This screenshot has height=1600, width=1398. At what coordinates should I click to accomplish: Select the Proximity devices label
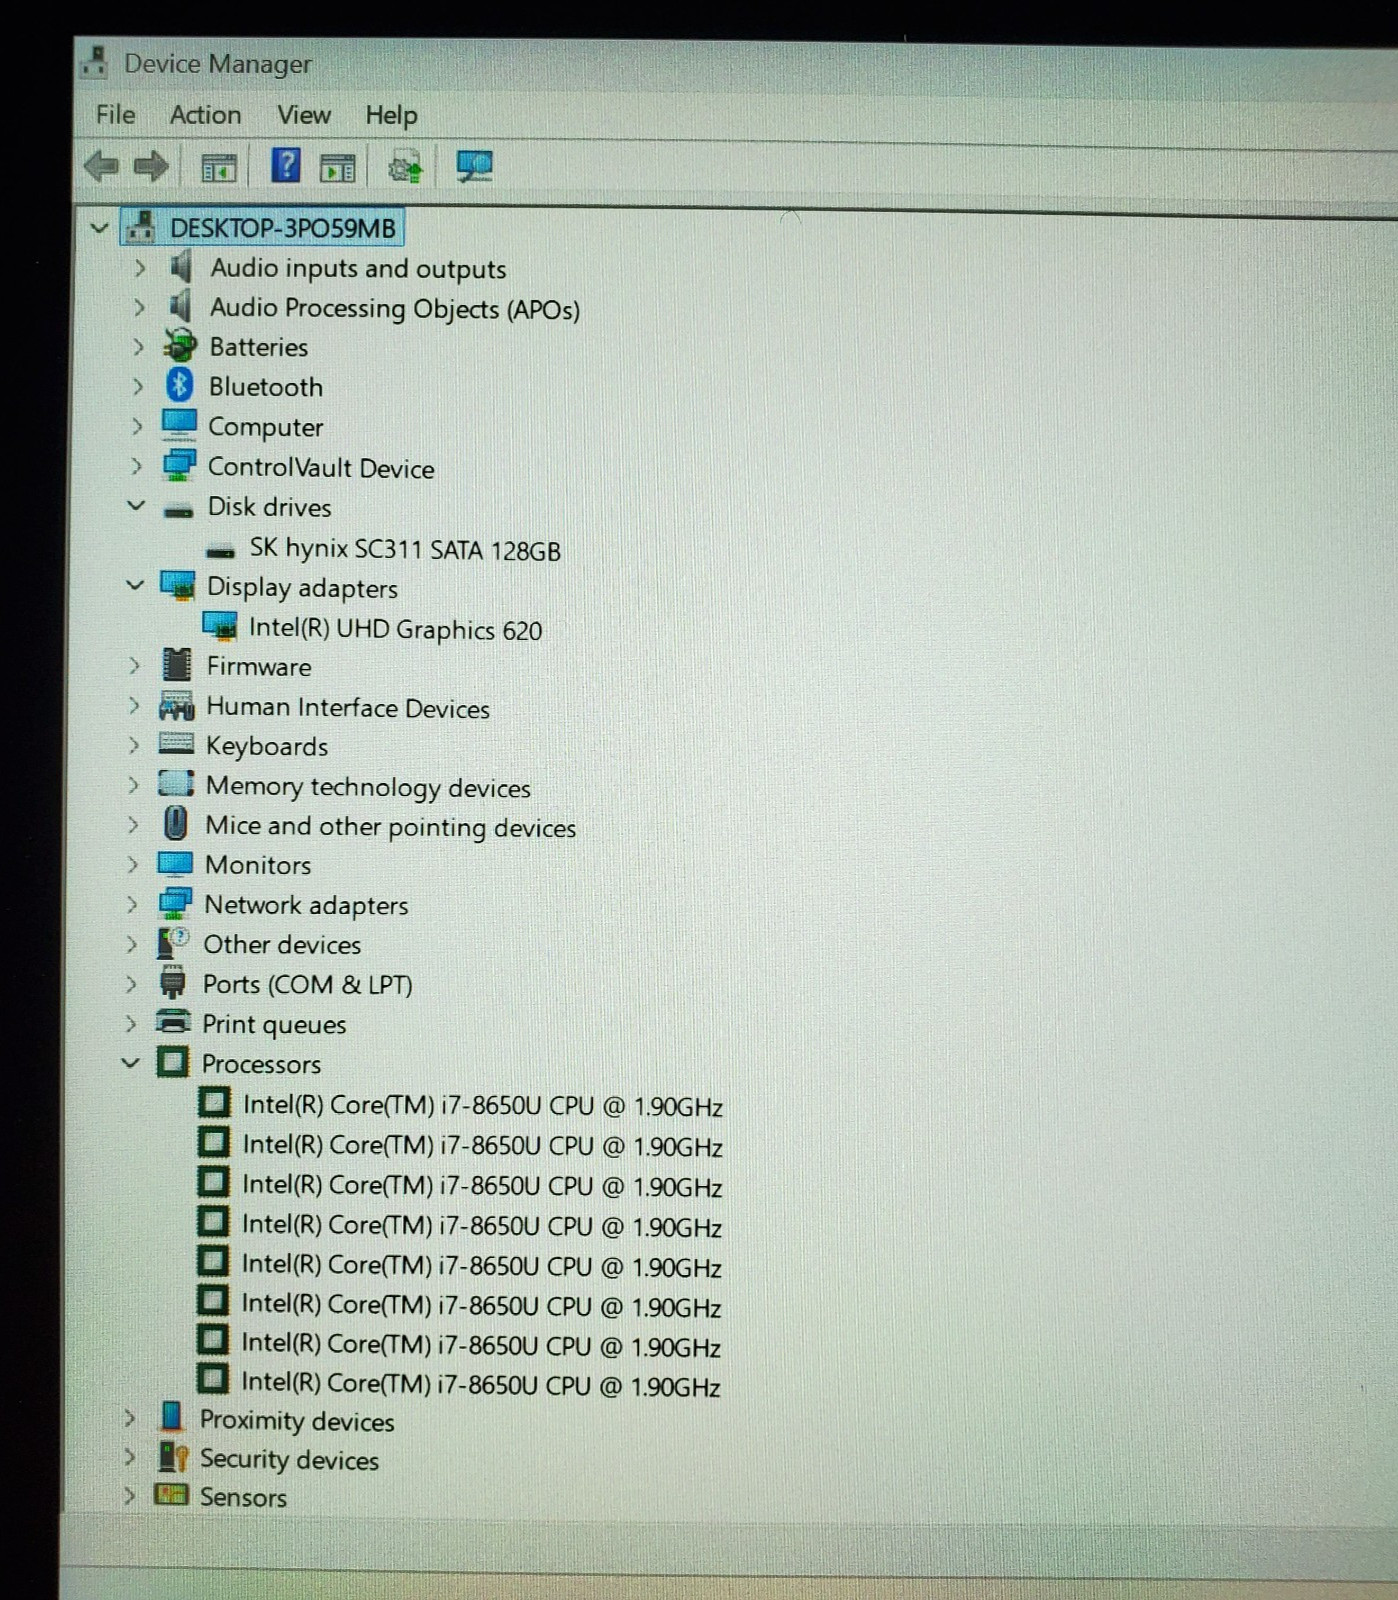[297, 1420]
